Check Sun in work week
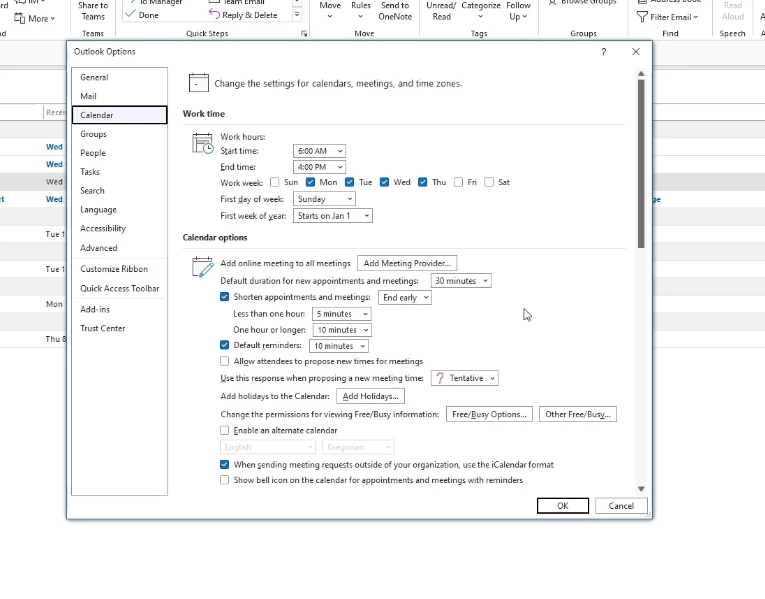 coord(275,182)
